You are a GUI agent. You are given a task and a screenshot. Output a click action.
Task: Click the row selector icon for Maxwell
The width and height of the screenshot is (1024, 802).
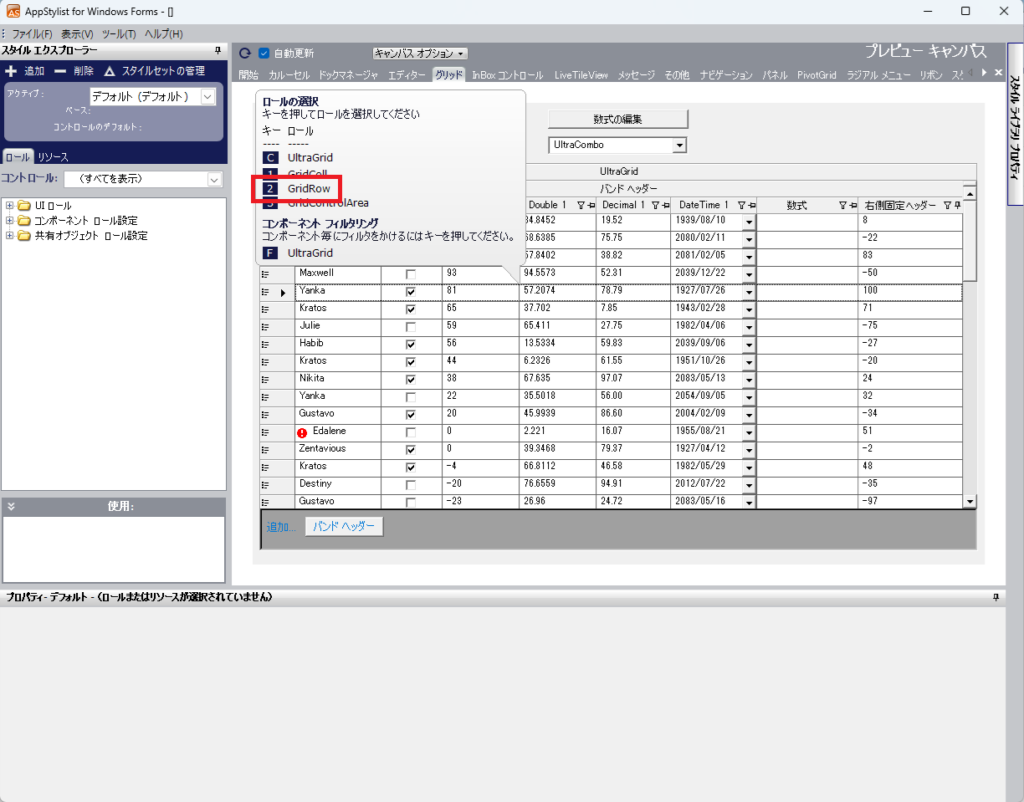265,274
